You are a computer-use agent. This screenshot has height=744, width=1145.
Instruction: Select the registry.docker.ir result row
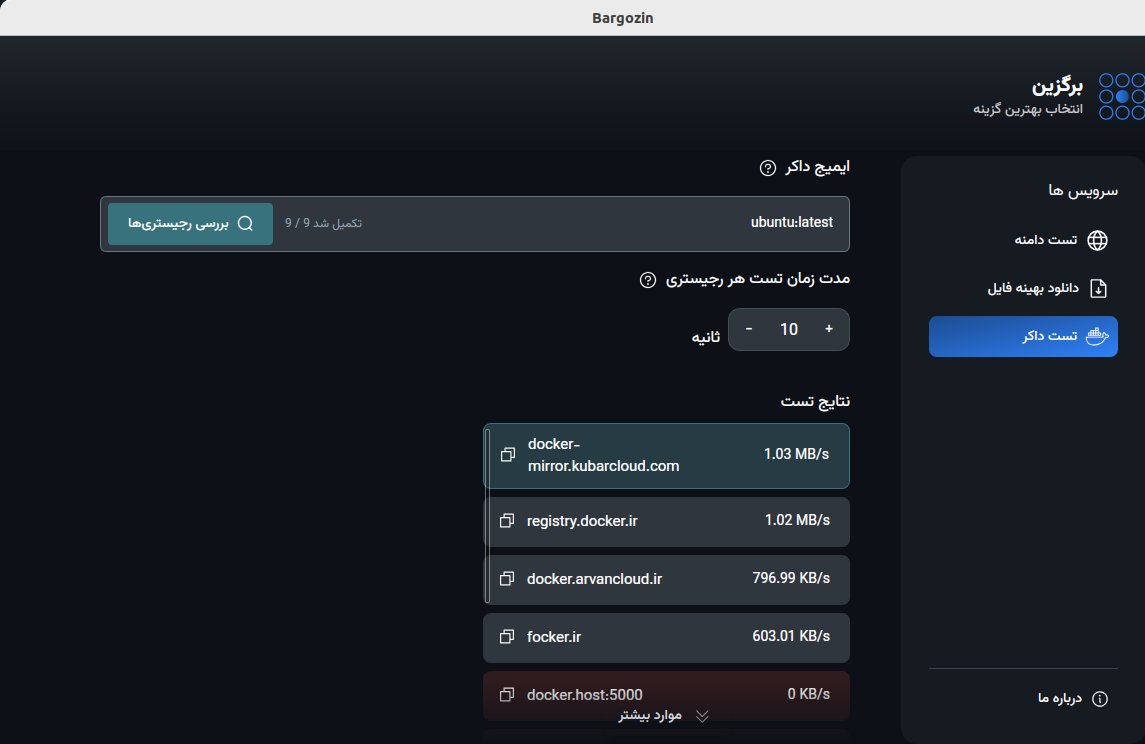click(667, 521)
